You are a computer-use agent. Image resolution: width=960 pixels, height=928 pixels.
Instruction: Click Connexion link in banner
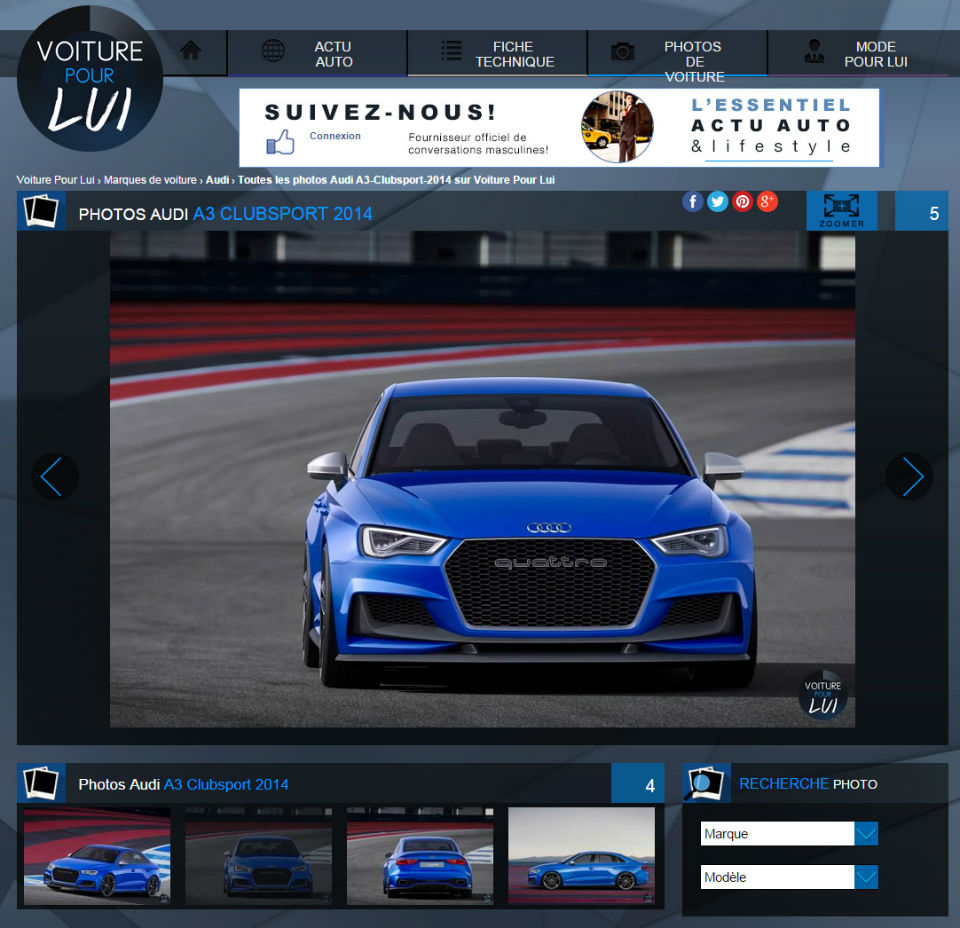point(335,136)
